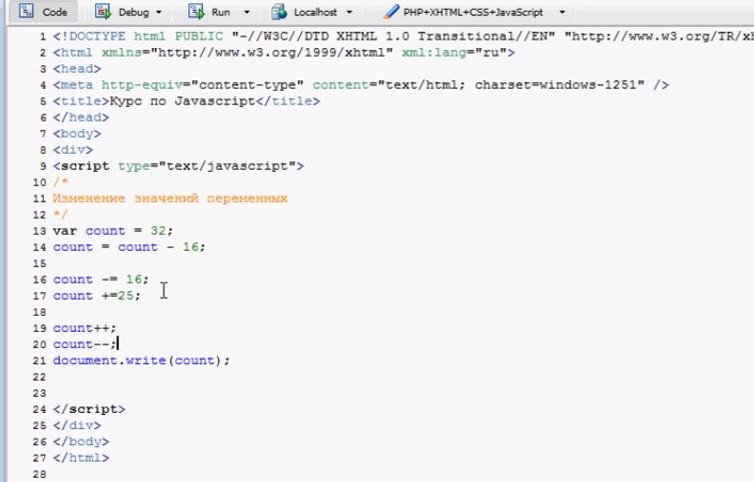Click script type="text/javascript" tag

click(178, 166)
